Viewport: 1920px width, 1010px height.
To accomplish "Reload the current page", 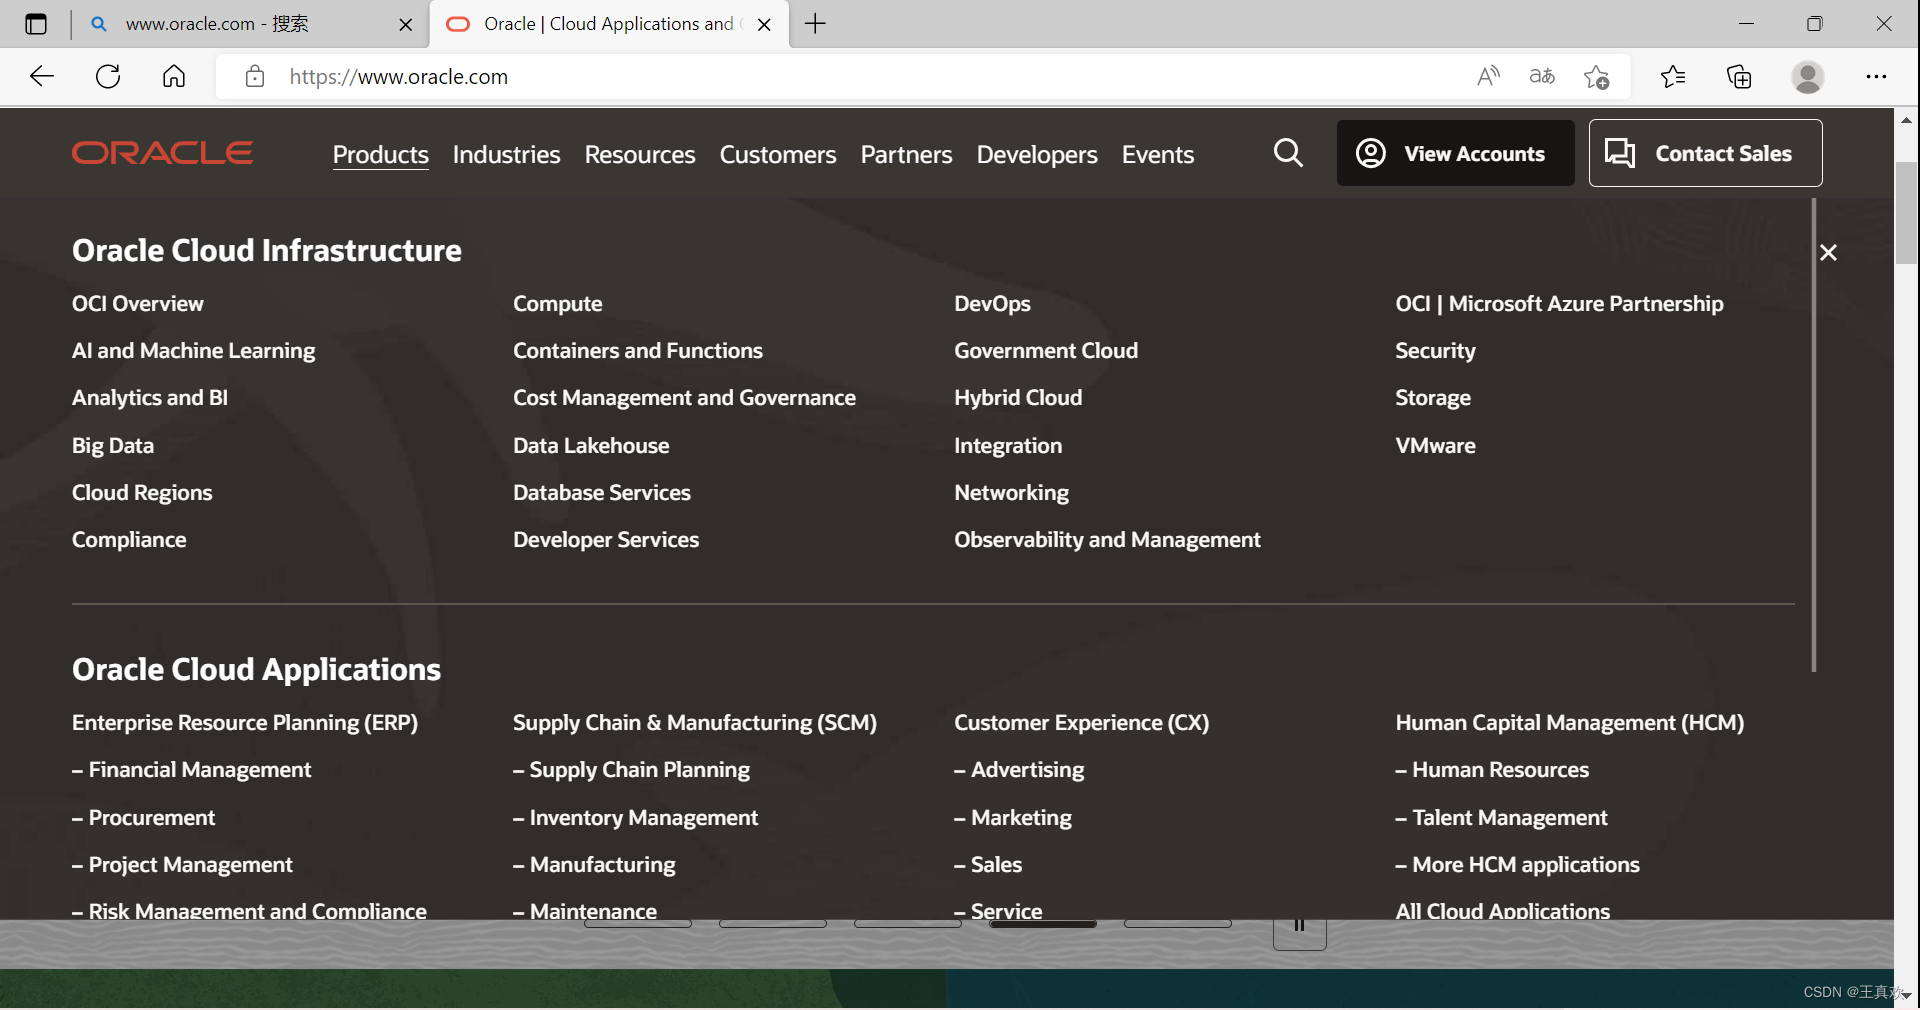I will pos(108,77).
